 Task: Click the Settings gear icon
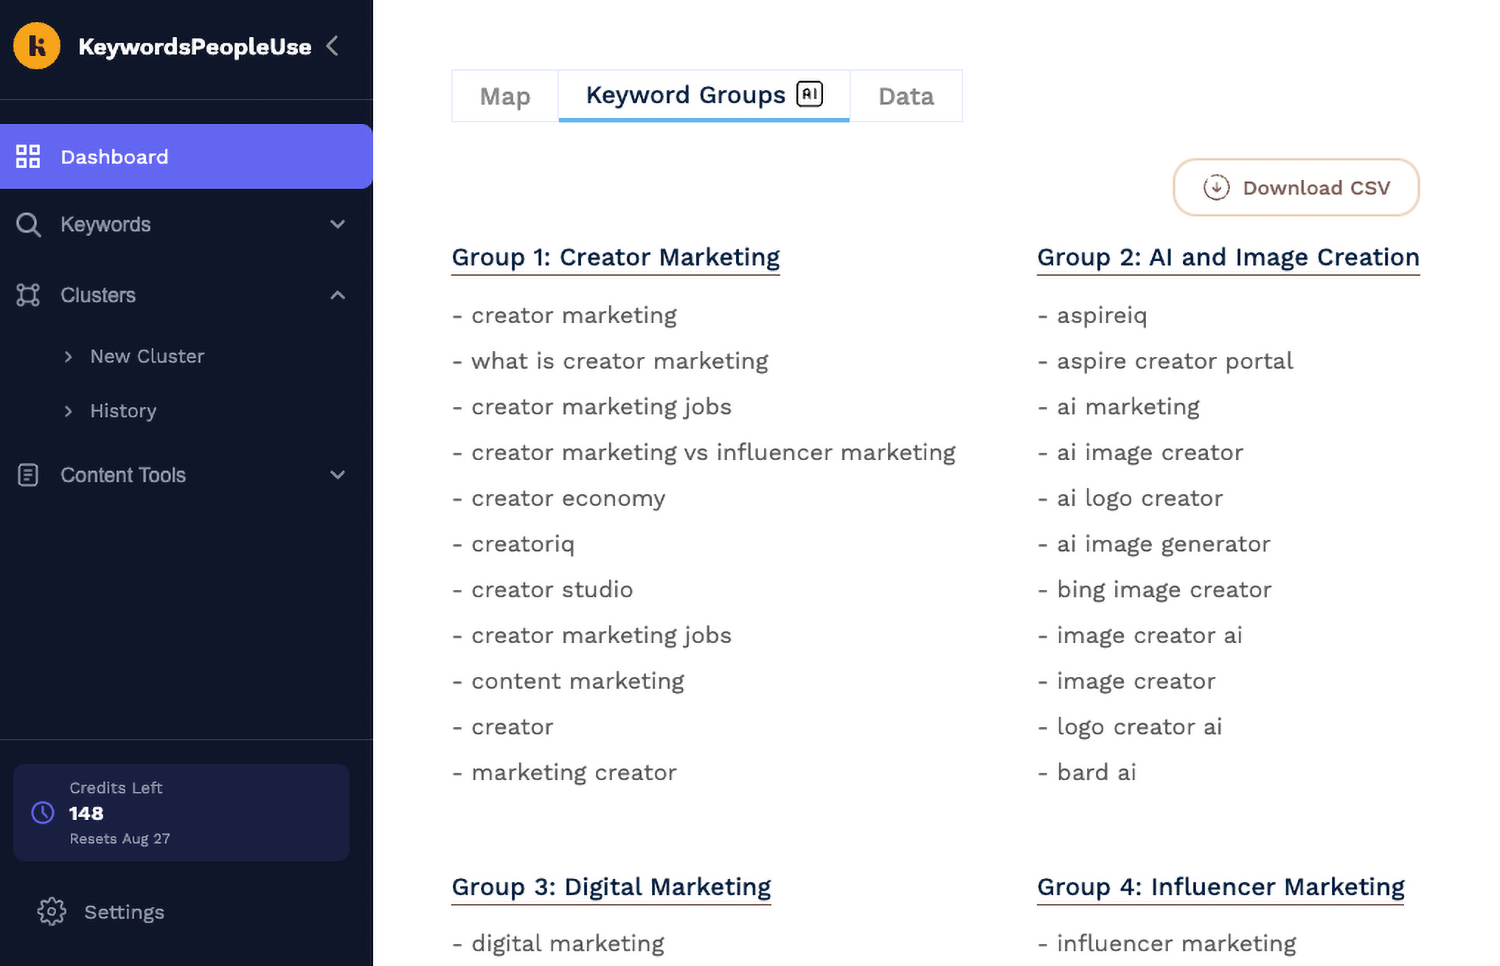pyautogui.click(x=51, y=911)
